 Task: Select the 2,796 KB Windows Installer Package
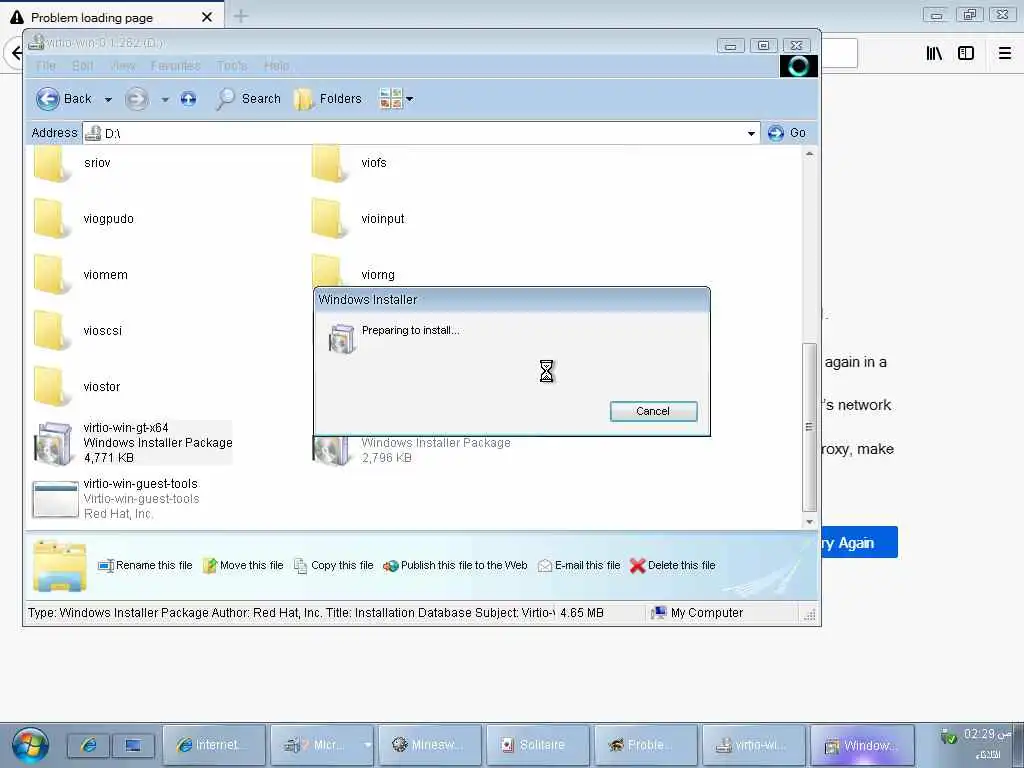point(411,450)
